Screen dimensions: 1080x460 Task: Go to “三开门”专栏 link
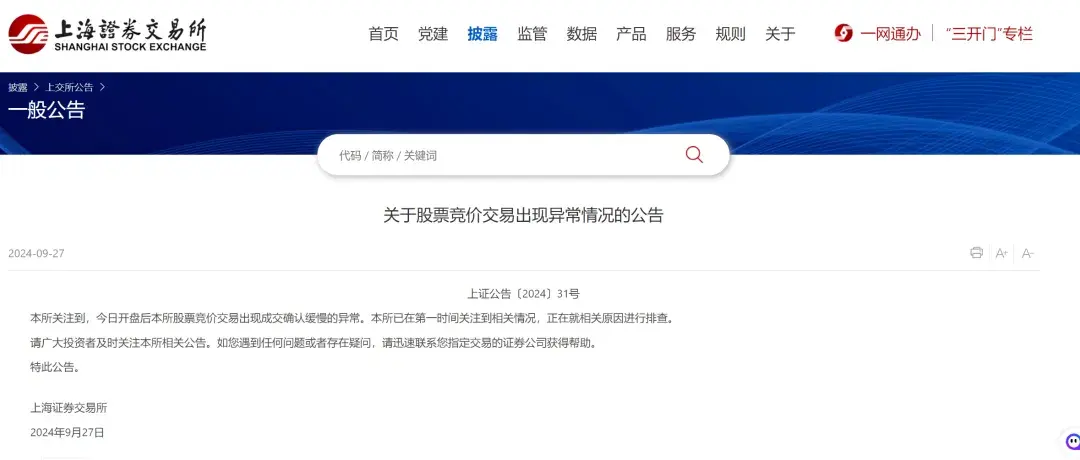point(989,34)
